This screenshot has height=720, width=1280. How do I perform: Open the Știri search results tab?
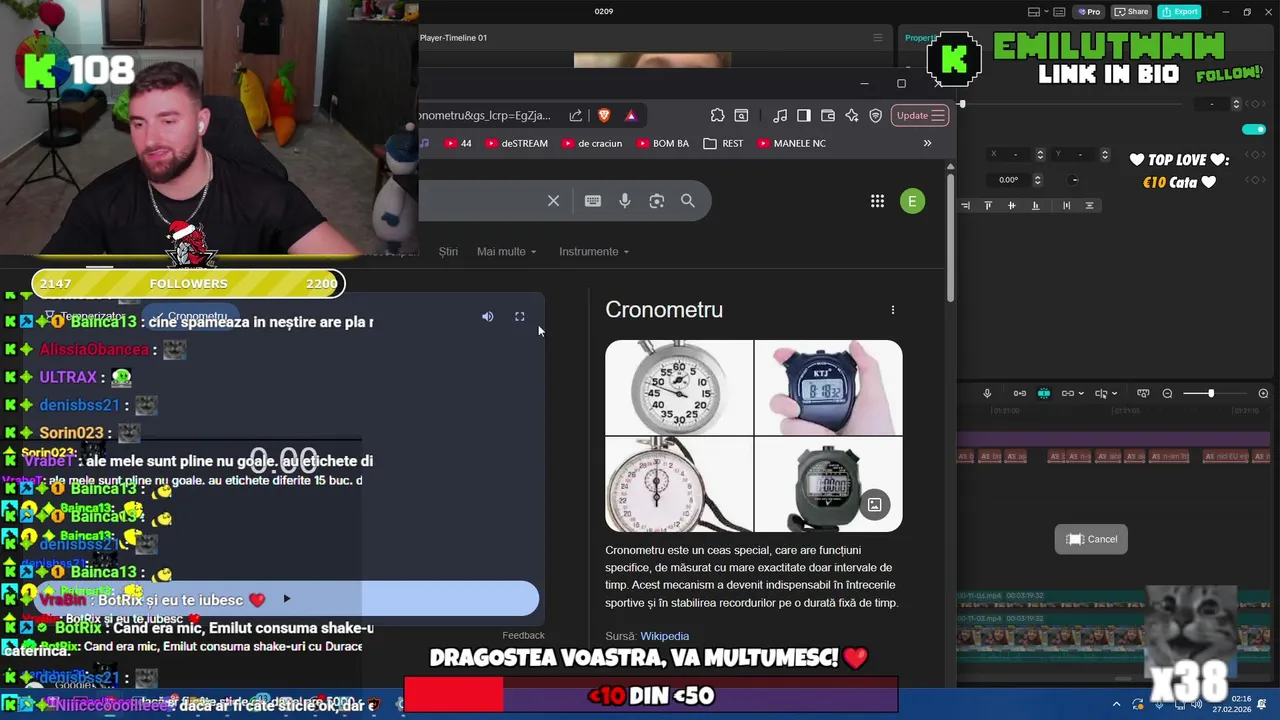(448, 252)
